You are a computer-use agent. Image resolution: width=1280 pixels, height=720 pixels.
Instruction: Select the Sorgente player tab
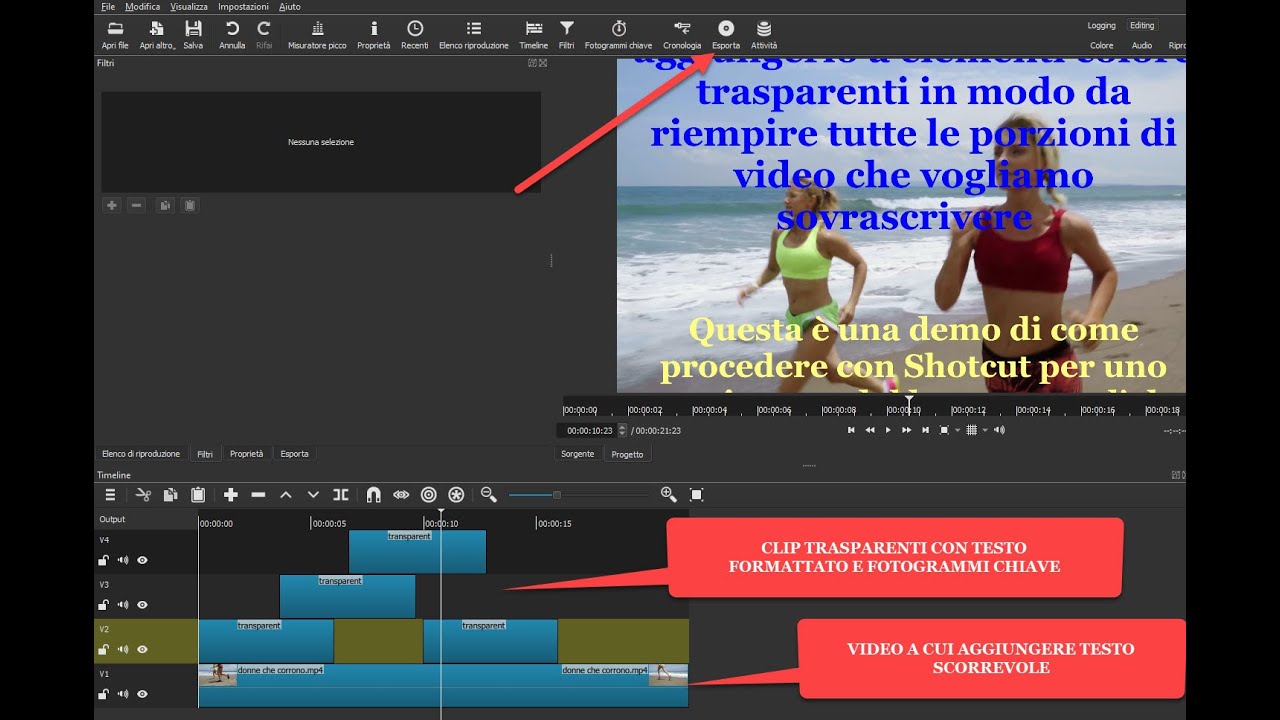[578, 454]
